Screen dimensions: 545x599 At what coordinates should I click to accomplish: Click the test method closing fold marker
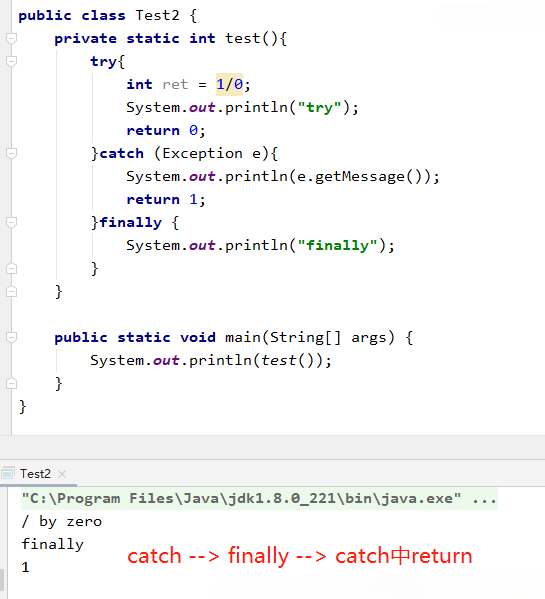coord(11,291)
